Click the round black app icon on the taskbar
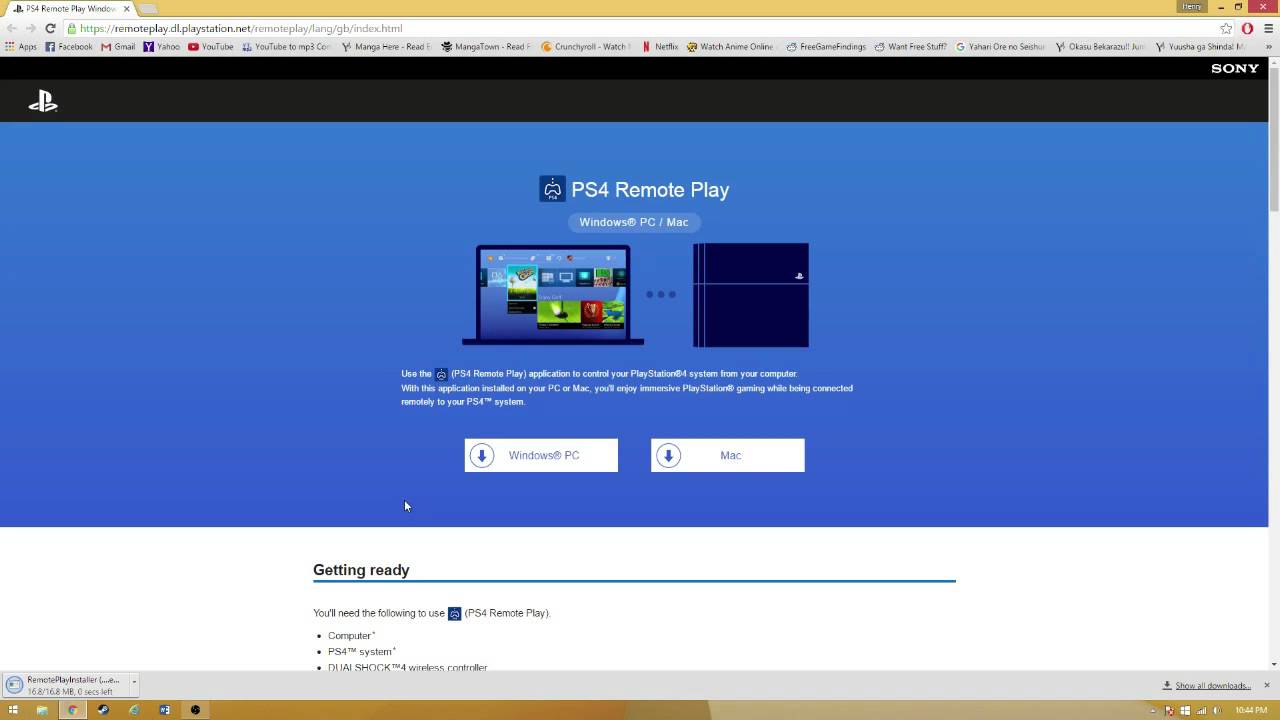This screenshot has width=1280, height=720. 195,710
